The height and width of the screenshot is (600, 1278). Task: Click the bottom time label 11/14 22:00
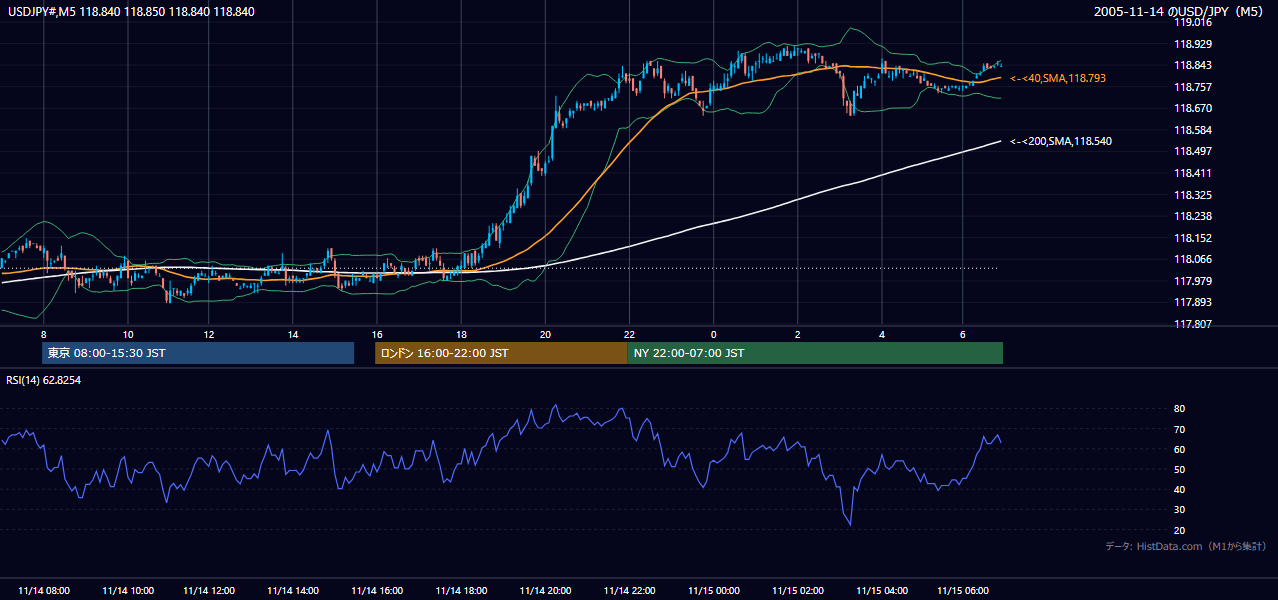[x=629, y=591]
